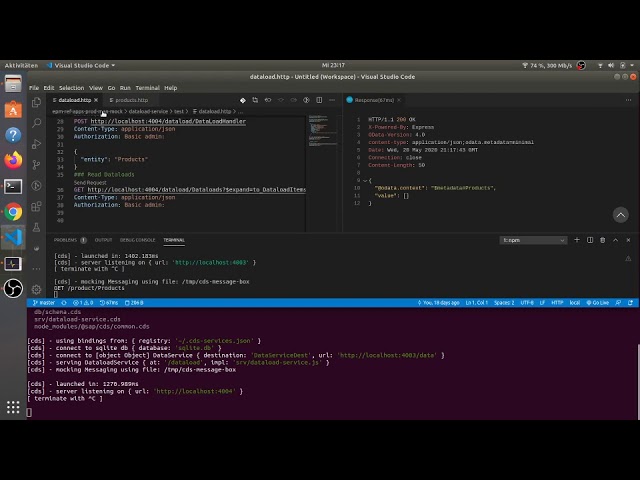Click the dataload-service breadcrumb segment
This screenshot has width=640, height=480.
(x=148, y=111)
